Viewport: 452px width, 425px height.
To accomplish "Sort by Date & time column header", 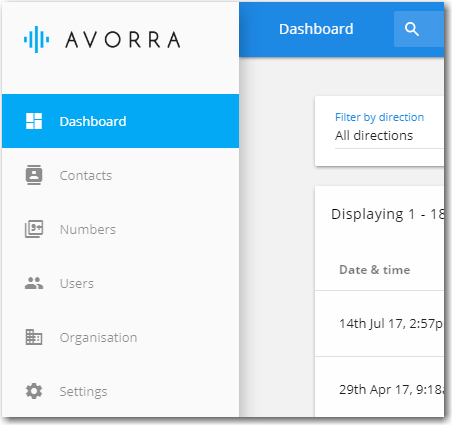I will click(375, 270).
